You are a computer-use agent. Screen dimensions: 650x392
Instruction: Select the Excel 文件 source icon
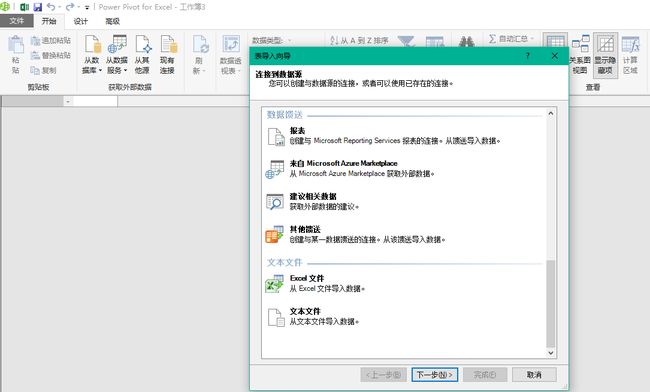tap(274, 284)
